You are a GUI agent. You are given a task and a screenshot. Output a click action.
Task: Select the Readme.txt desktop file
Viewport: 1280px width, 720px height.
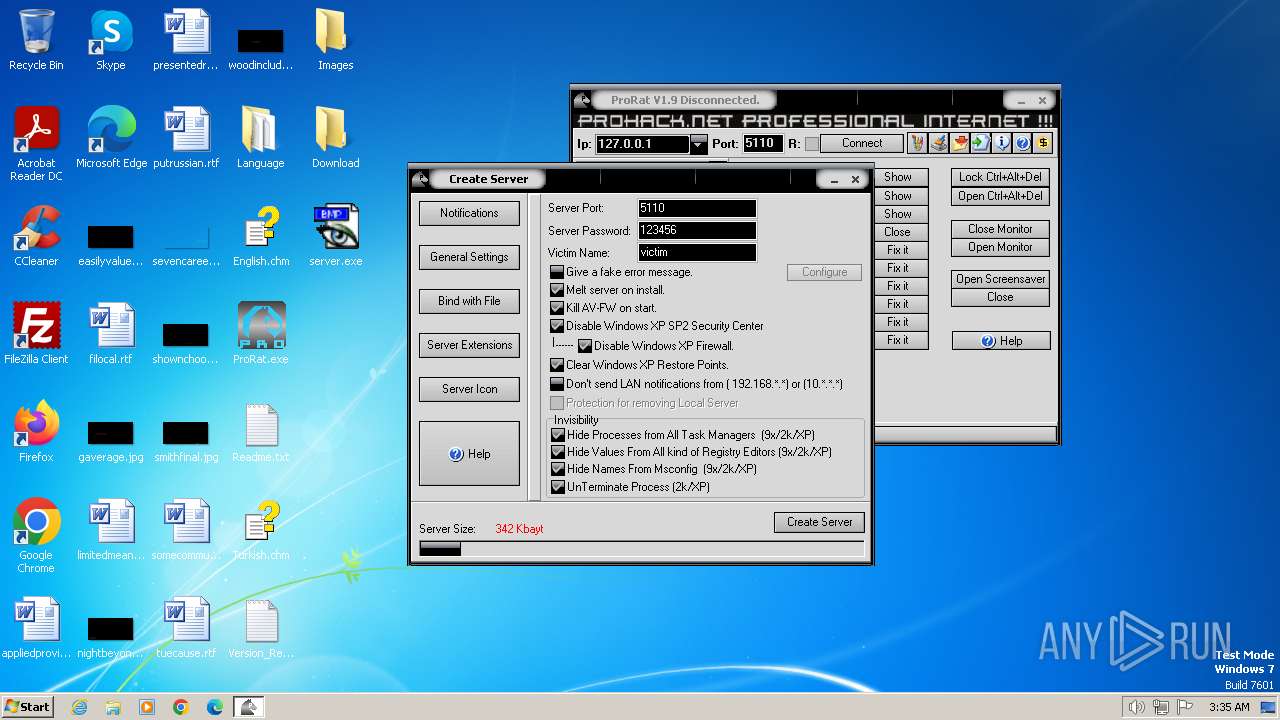[x=261, y=433]
